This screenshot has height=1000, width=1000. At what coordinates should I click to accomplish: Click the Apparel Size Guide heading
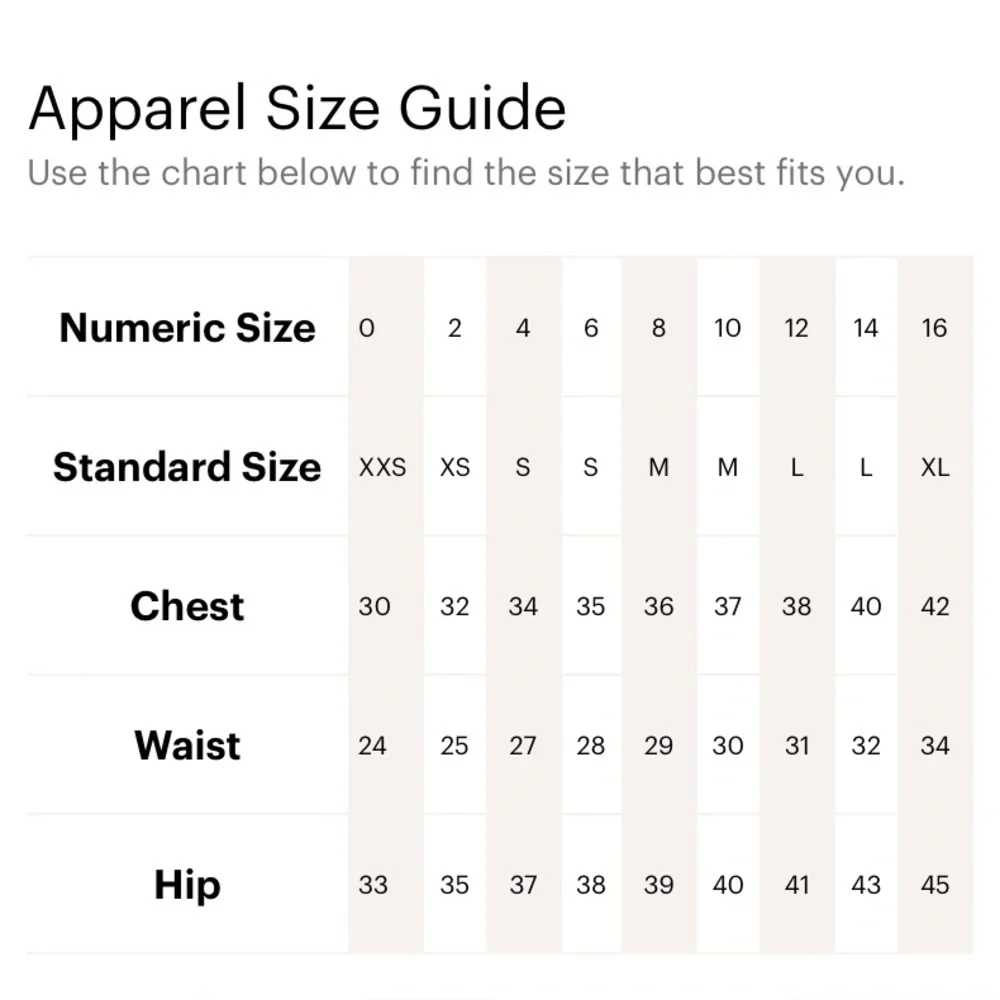tap(297, 109)
